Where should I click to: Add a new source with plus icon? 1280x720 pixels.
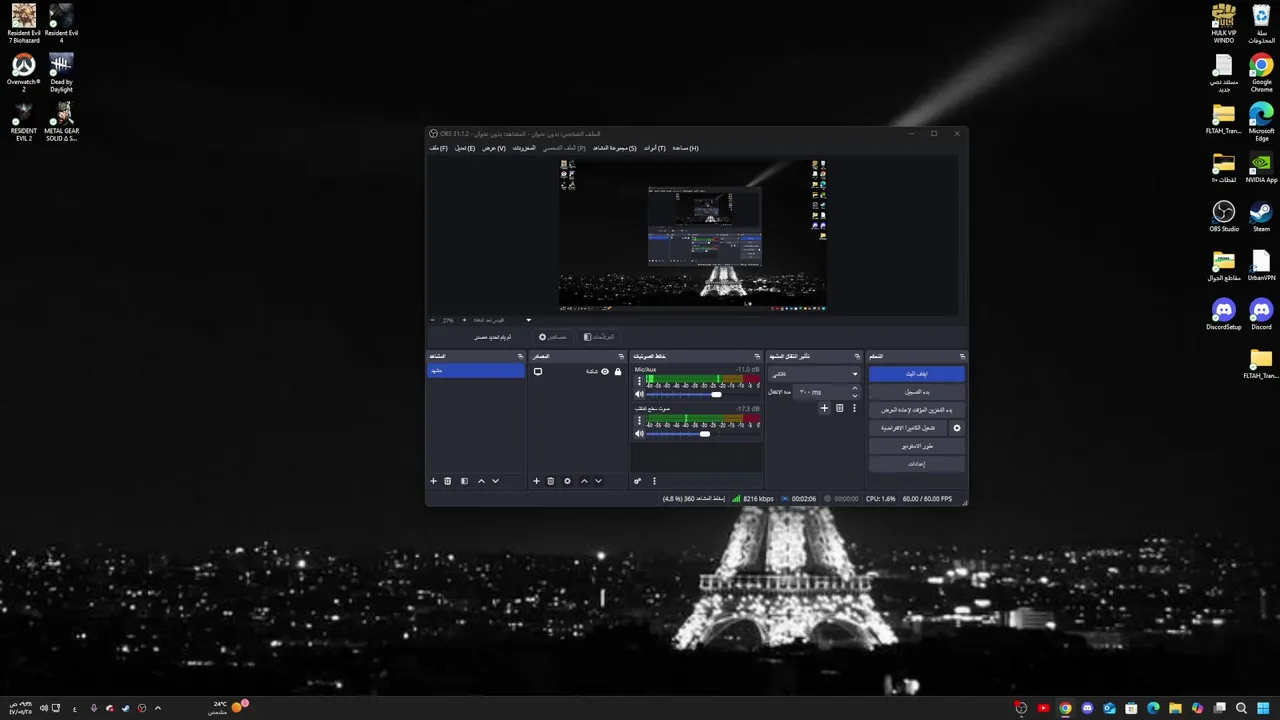pos(536,481)
